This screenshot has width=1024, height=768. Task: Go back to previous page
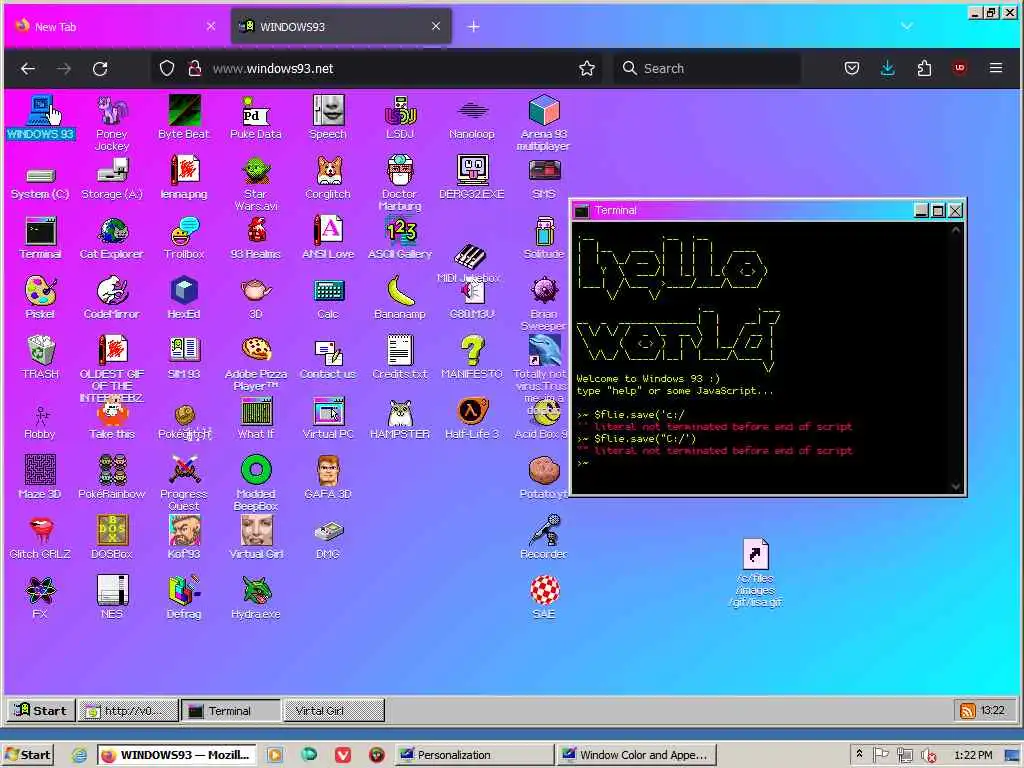point(27,69)
